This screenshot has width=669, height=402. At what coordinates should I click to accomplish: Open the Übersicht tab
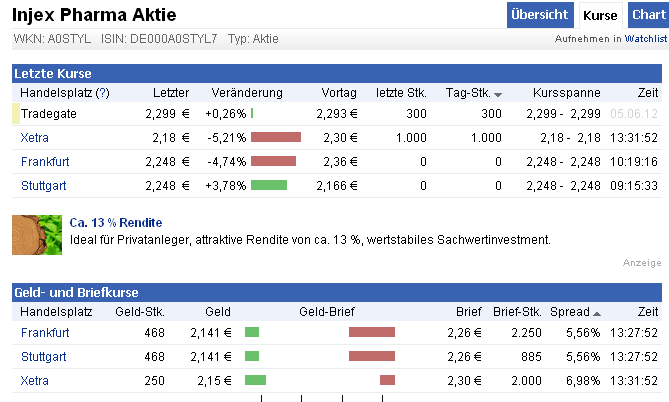540,15
